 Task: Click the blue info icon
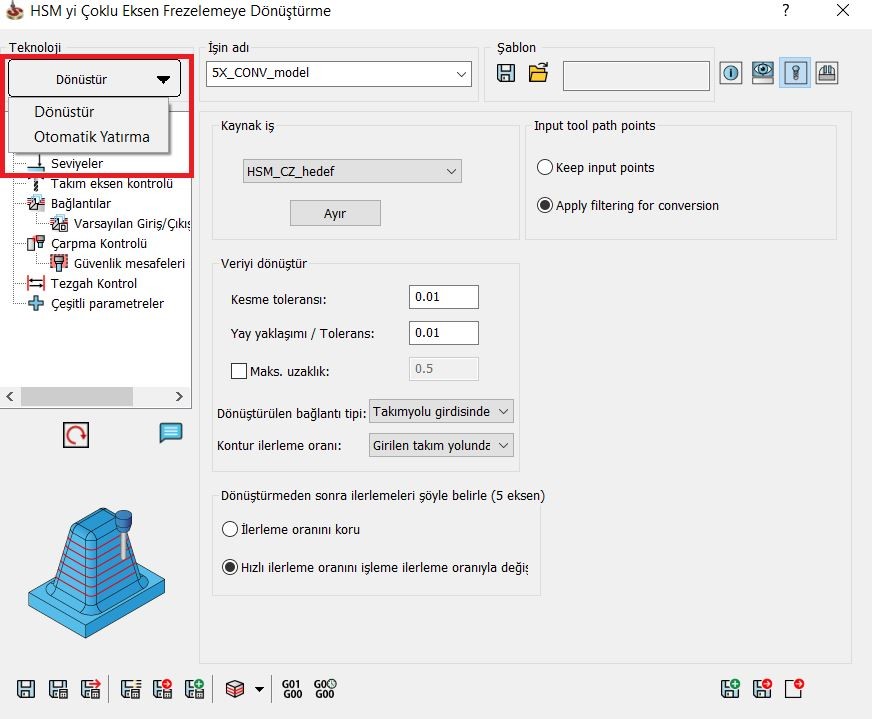pos(732,73)
